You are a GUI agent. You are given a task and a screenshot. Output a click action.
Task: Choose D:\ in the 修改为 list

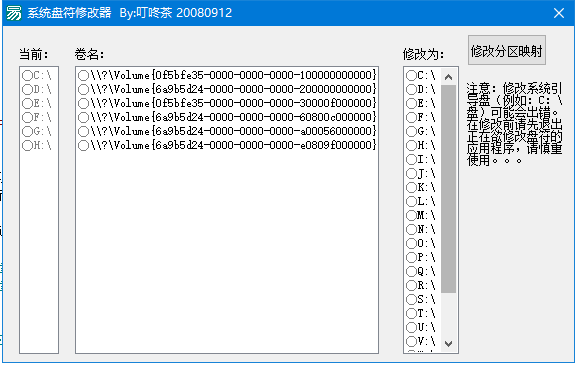pyautogui.click(x=421, y=89)
